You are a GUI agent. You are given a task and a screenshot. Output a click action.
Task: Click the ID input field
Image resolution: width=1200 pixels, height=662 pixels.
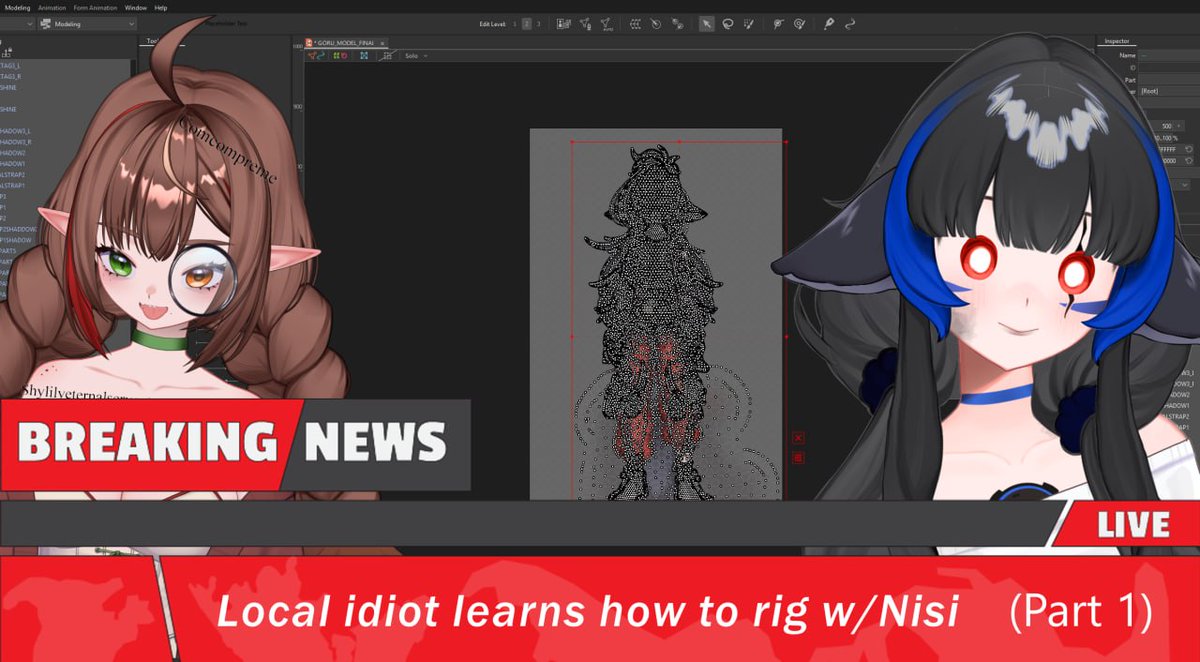pos(1169,68)
